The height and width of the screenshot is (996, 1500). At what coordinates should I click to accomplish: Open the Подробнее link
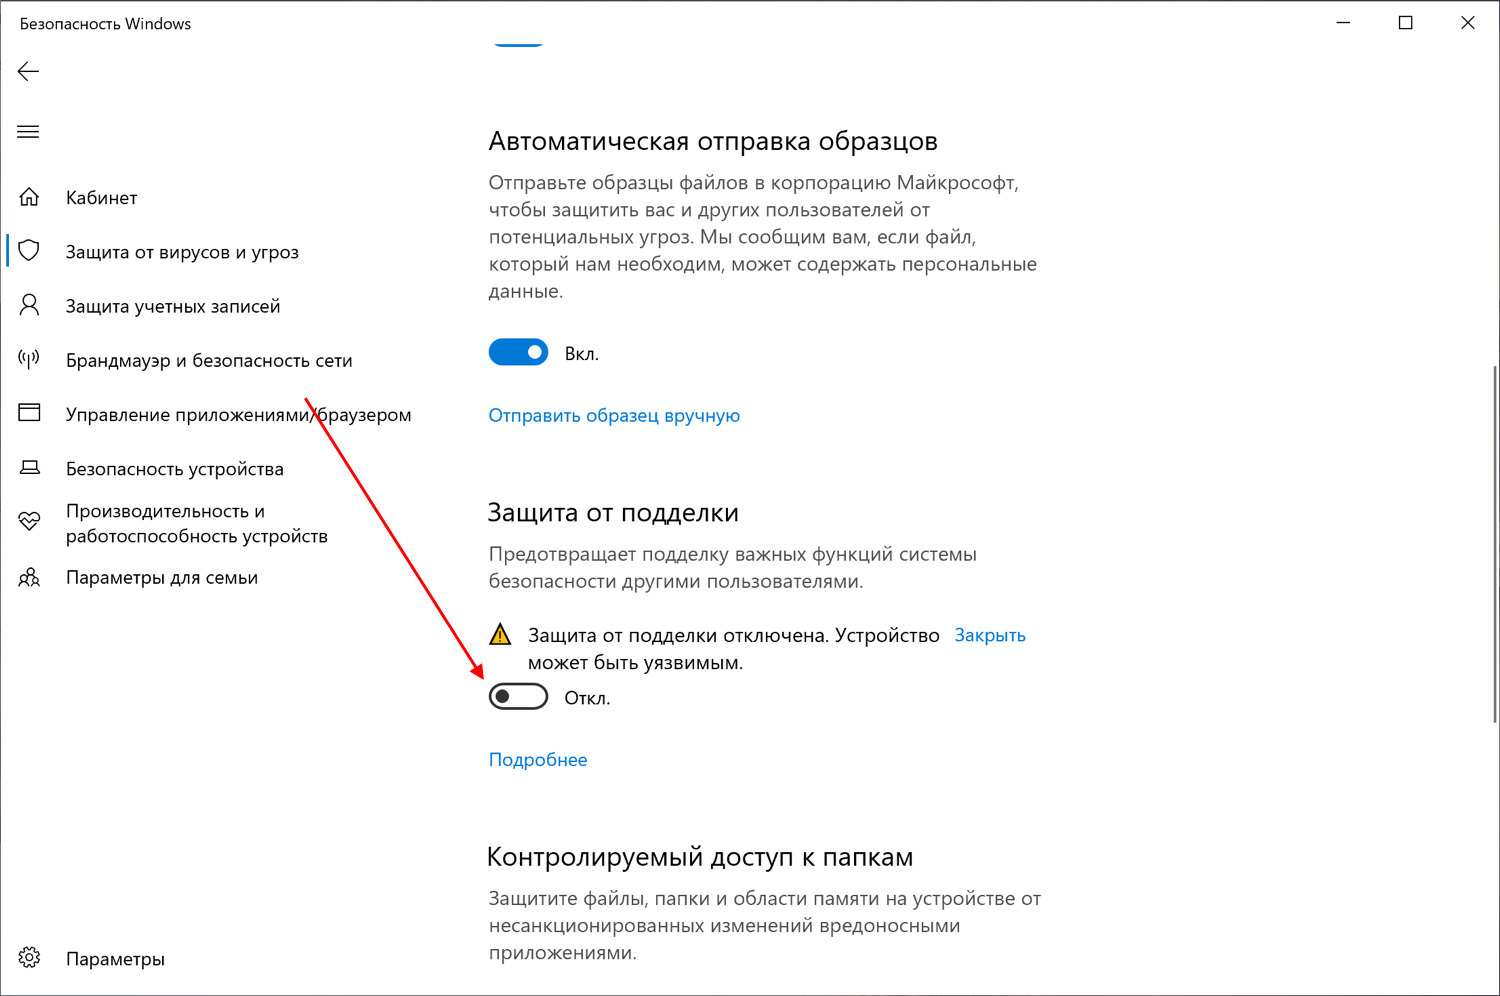(x=538, y=759)
